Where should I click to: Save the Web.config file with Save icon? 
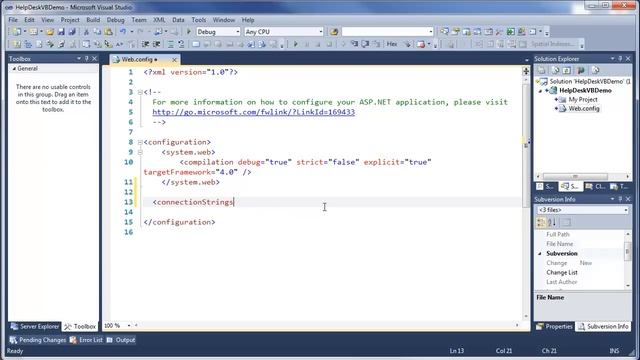pyautogui.click(x=61, y=31)
